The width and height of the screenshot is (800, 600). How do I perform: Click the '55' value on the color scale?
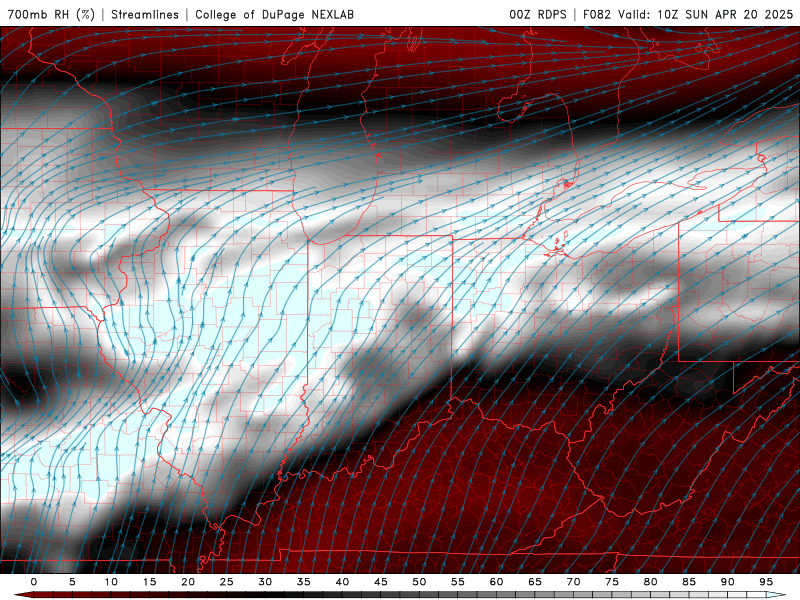pyautogui.click(x=458, y=582)
